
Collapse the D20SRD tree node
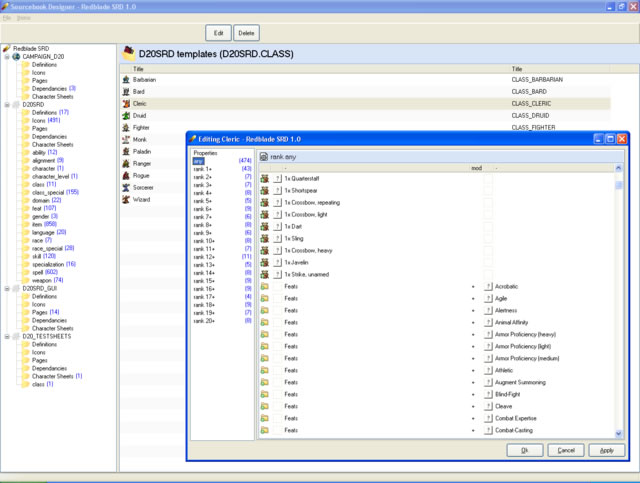7,105
